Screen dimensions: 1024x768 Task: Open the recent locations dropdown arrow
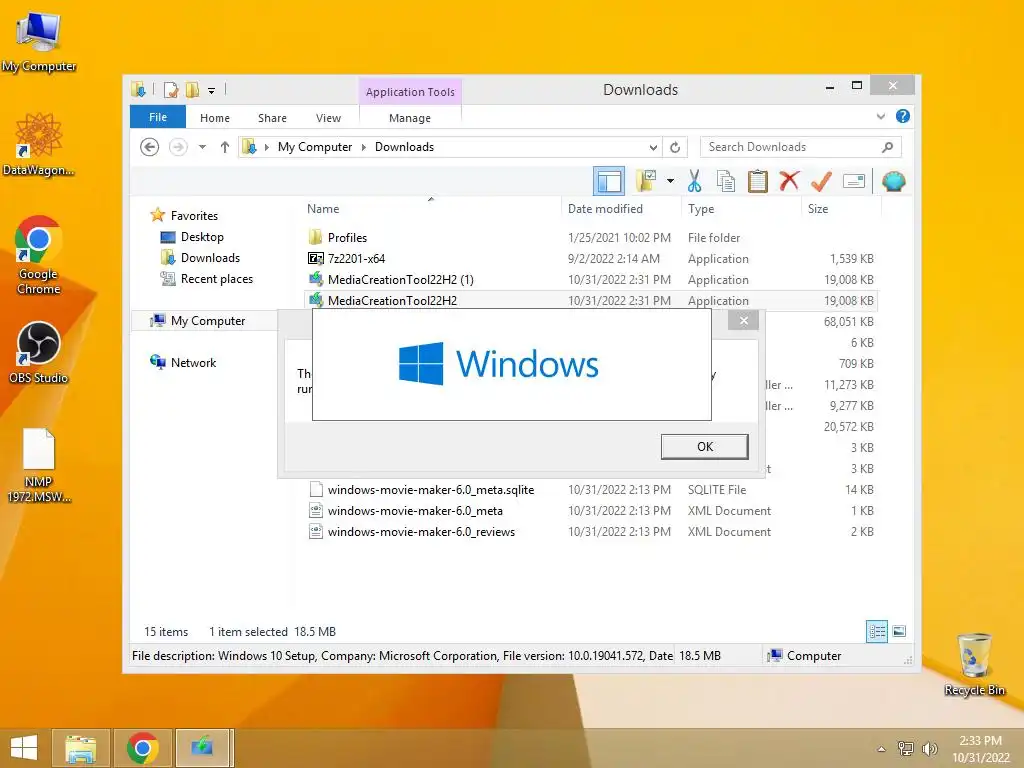click(202, 147)
